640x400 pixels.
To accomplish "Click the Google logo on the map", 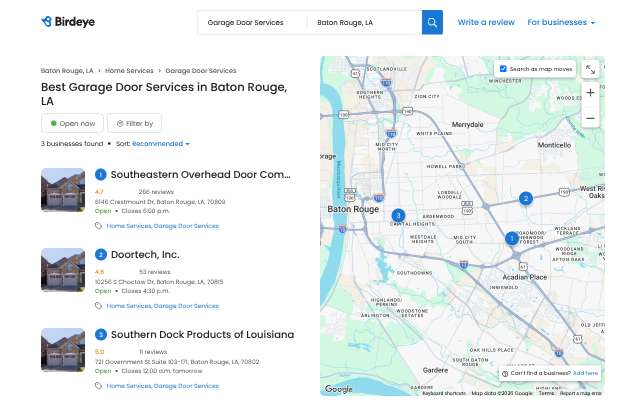I will tap(339, 389).
